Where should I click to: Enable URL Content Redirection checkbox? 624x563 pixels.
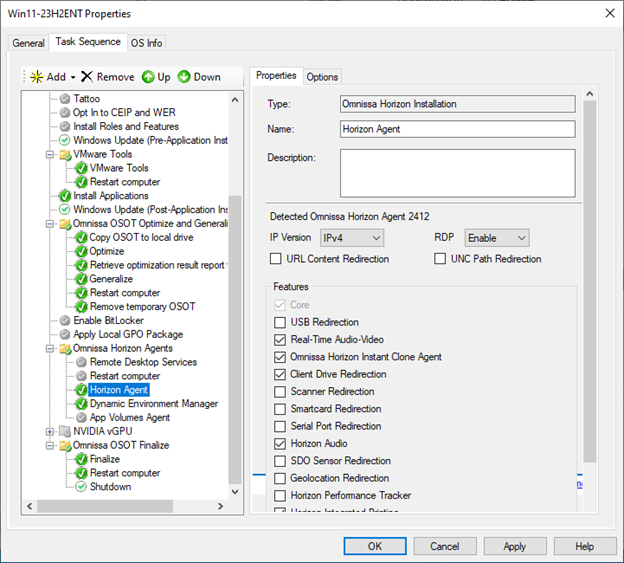[275, 259]
